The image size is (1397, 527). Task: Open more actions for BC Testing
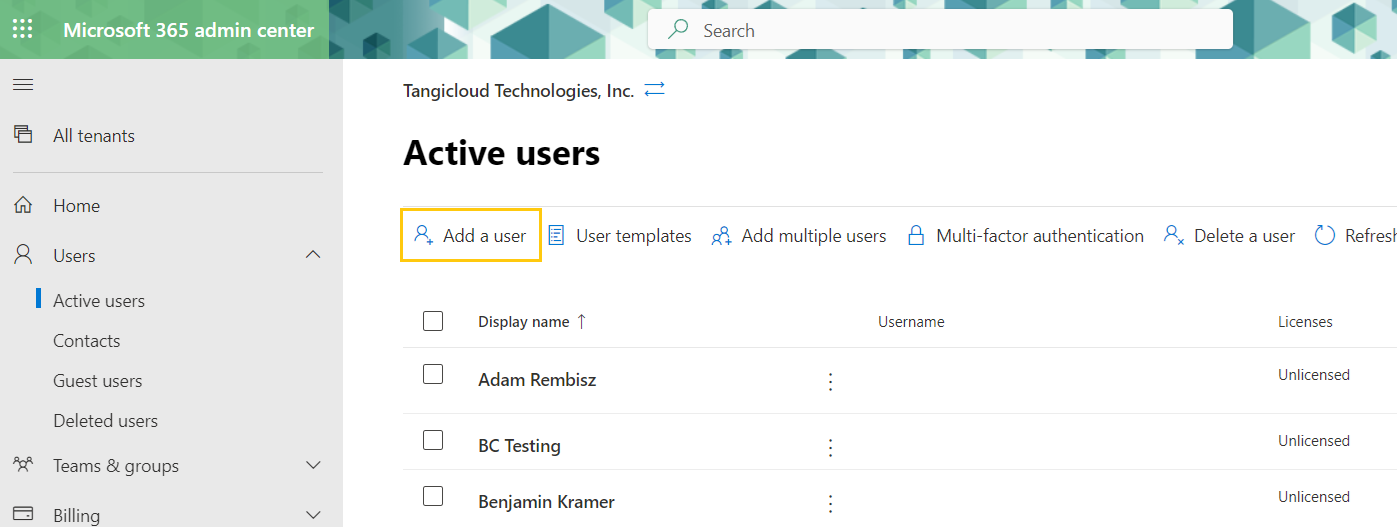[x=830, y=447]
